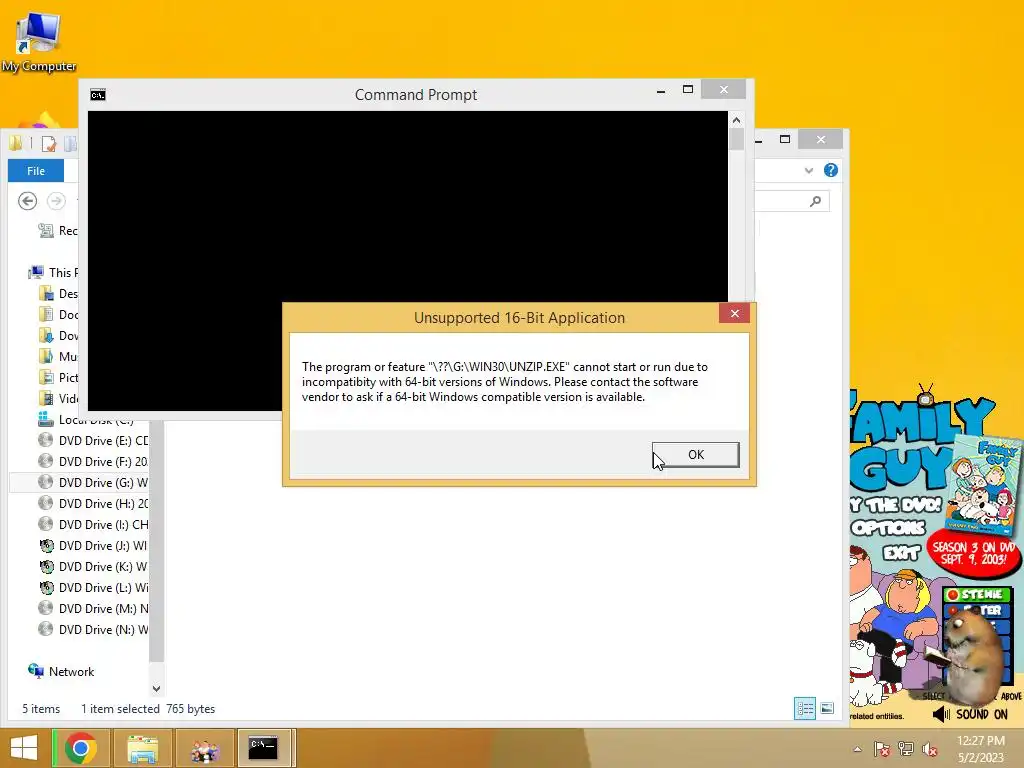This screenshot has width=1024, height=768.
Task: Click the search magnifier in File Explorer
Action: pos(815,201)
